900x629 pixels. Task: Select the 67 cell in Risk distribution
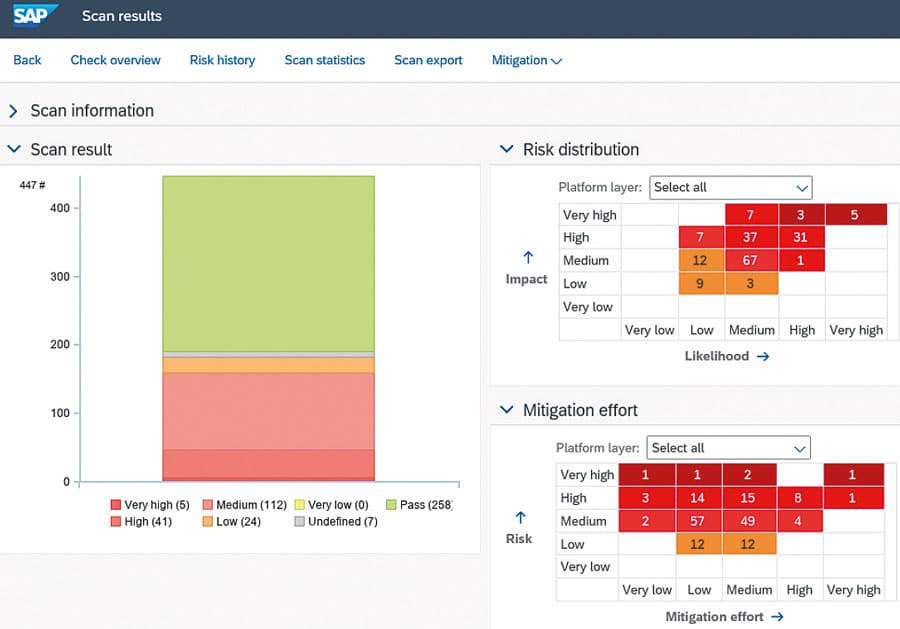pos(752,261)
